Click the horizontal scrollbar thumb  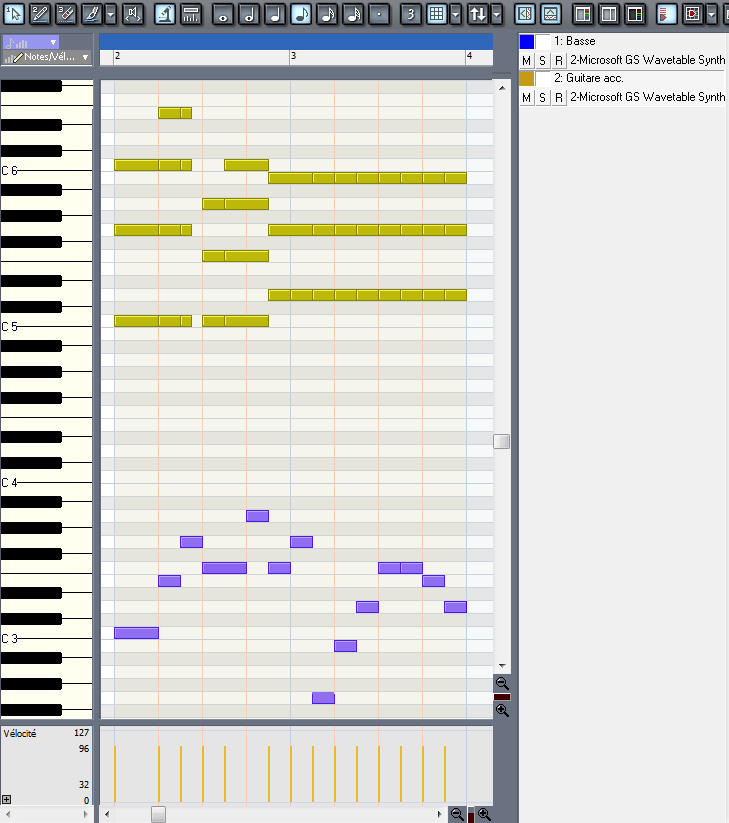[159, 815]
